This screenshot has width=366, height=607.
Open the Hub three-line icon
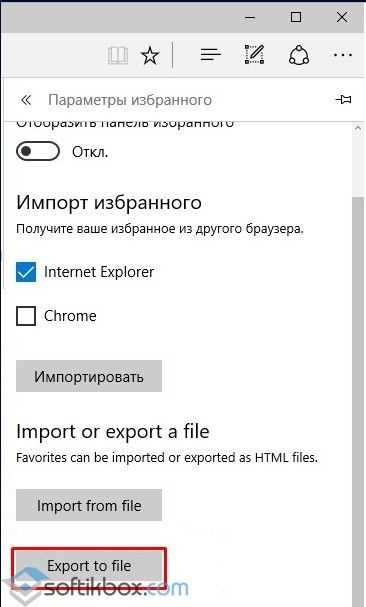coord(211,55)
